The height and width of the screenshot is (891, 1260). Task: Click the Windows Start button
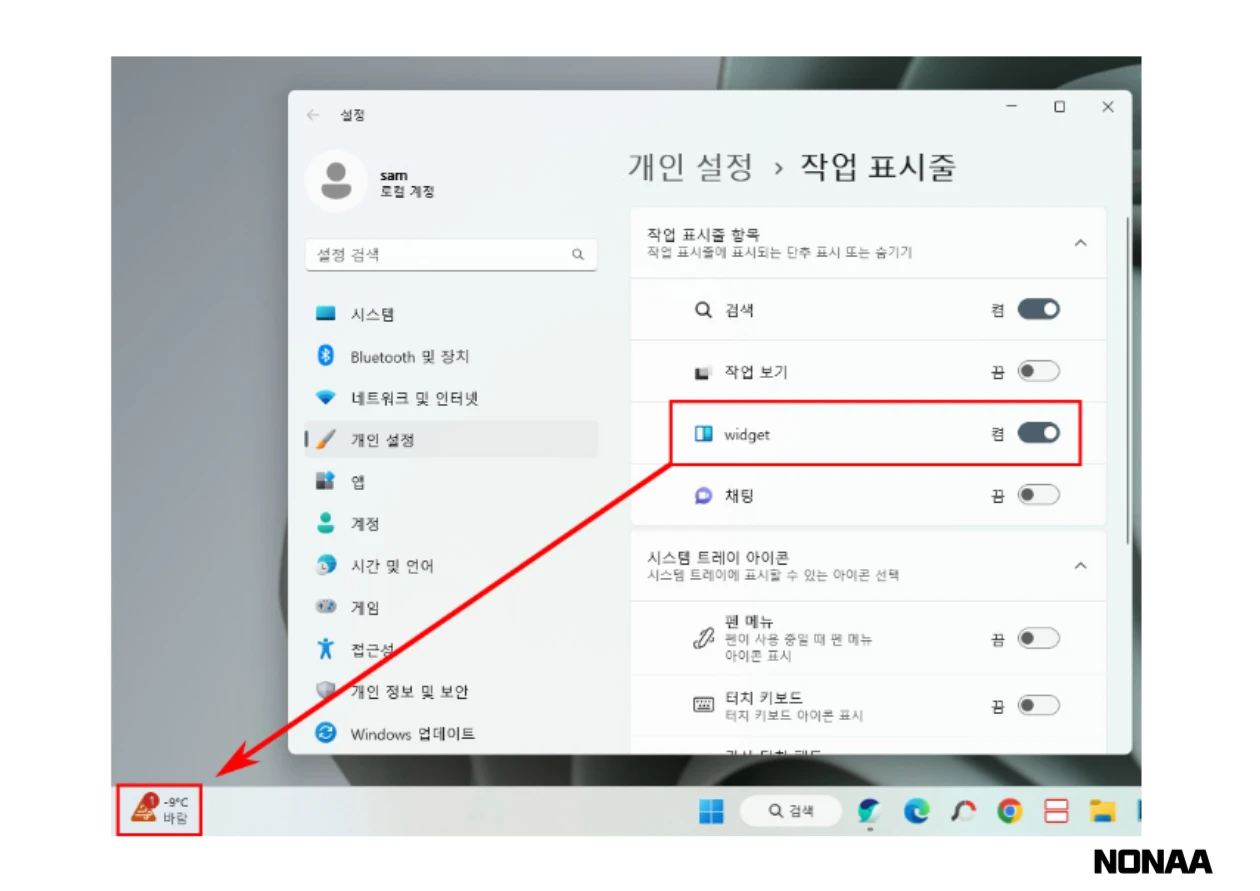tap(712, 811)
